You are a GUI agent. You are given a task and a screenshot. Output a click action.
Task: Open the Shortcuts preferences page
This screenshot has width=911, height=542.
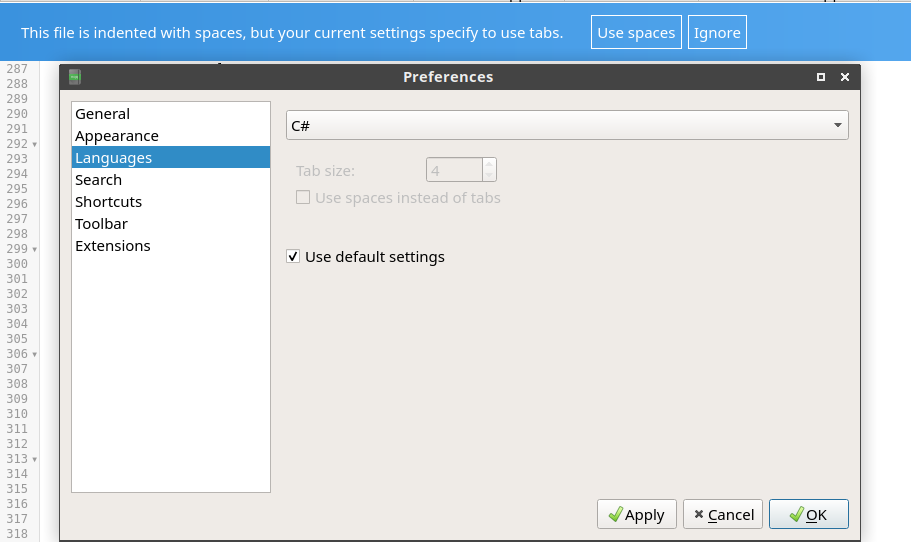(x=171, y=202)
